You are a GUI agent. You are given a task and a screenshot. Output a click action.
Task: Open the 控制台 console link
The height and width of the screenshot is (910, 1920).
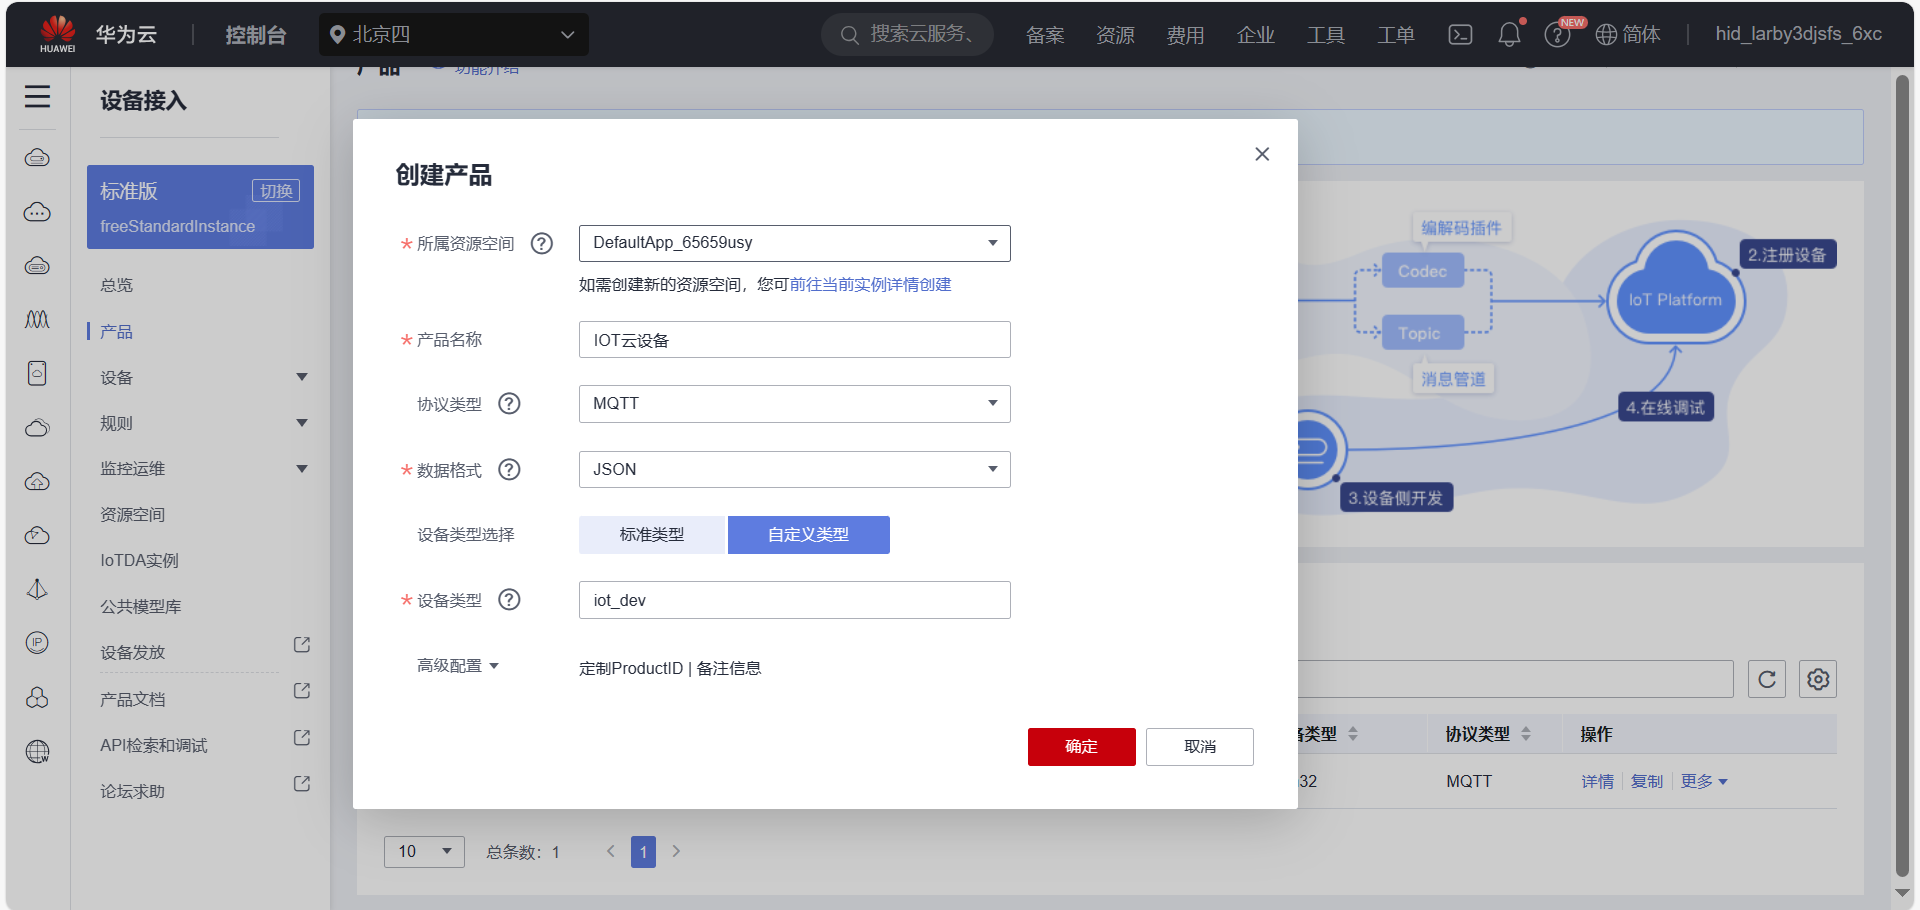[x=256, y=35]
